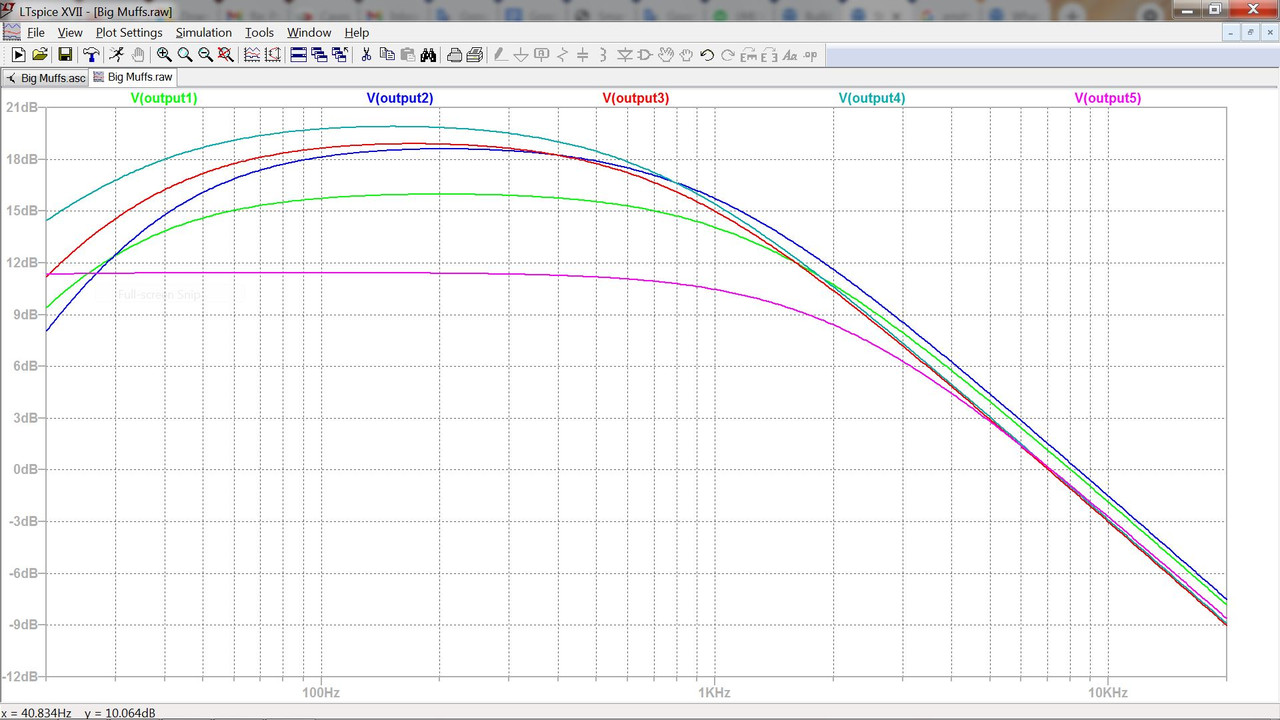Select the Capacitor placement tool

pos(581,55)
